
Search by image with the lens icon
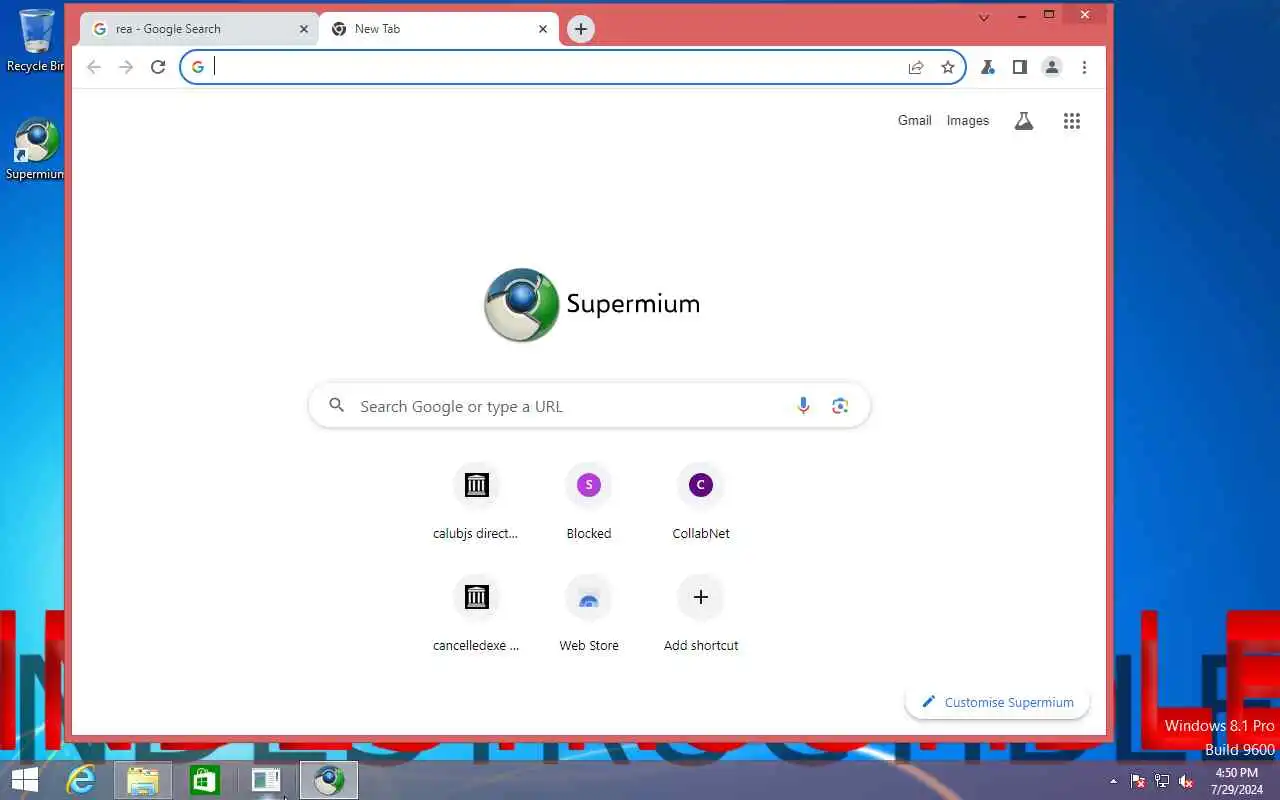tap(840, 406)
